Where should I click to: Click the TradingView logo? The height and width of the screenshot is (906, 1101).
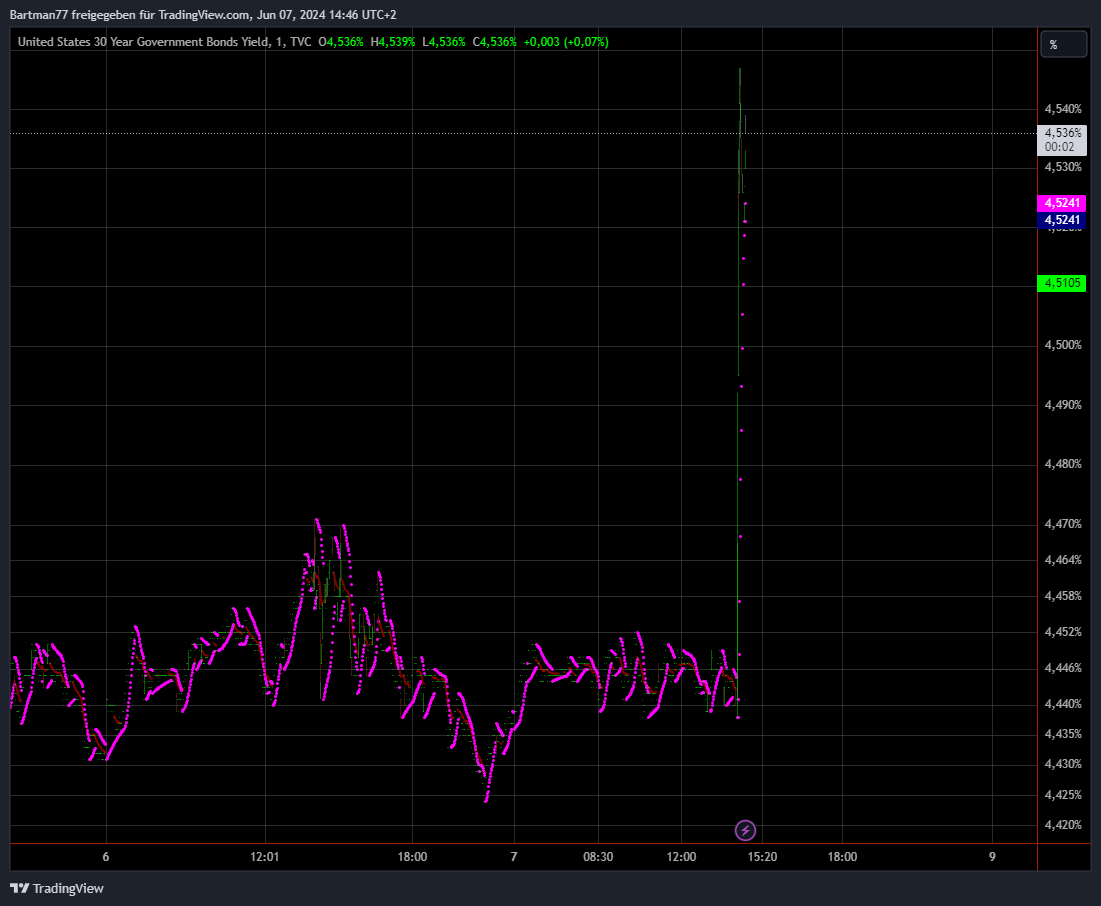[x=57, y=888]
